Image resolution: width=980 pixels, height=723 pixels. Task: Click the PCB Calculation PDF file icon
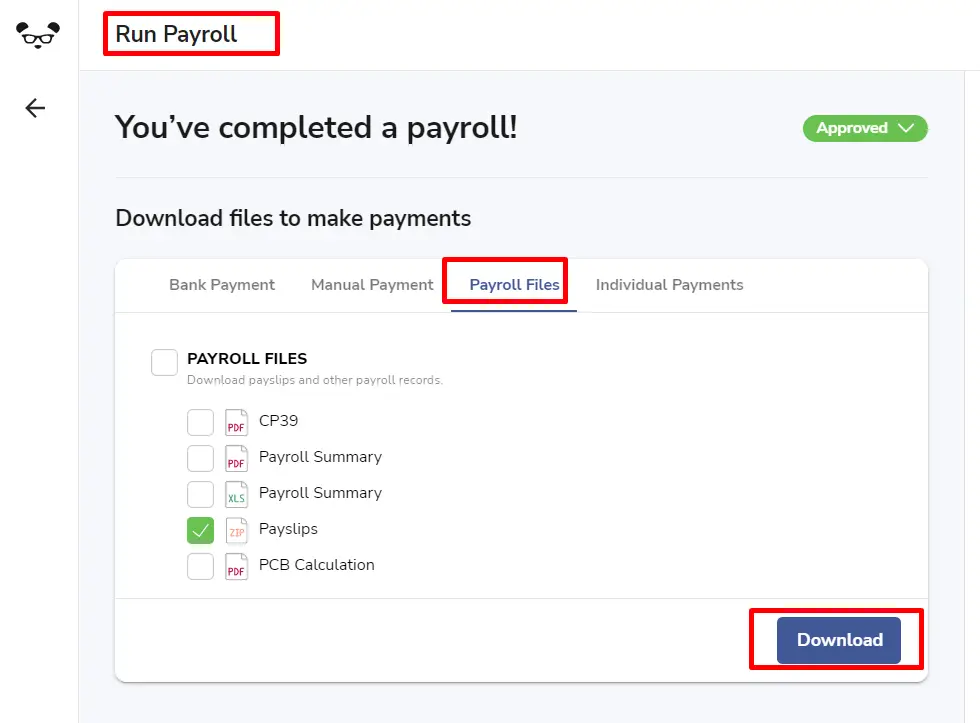coord(236,566)
